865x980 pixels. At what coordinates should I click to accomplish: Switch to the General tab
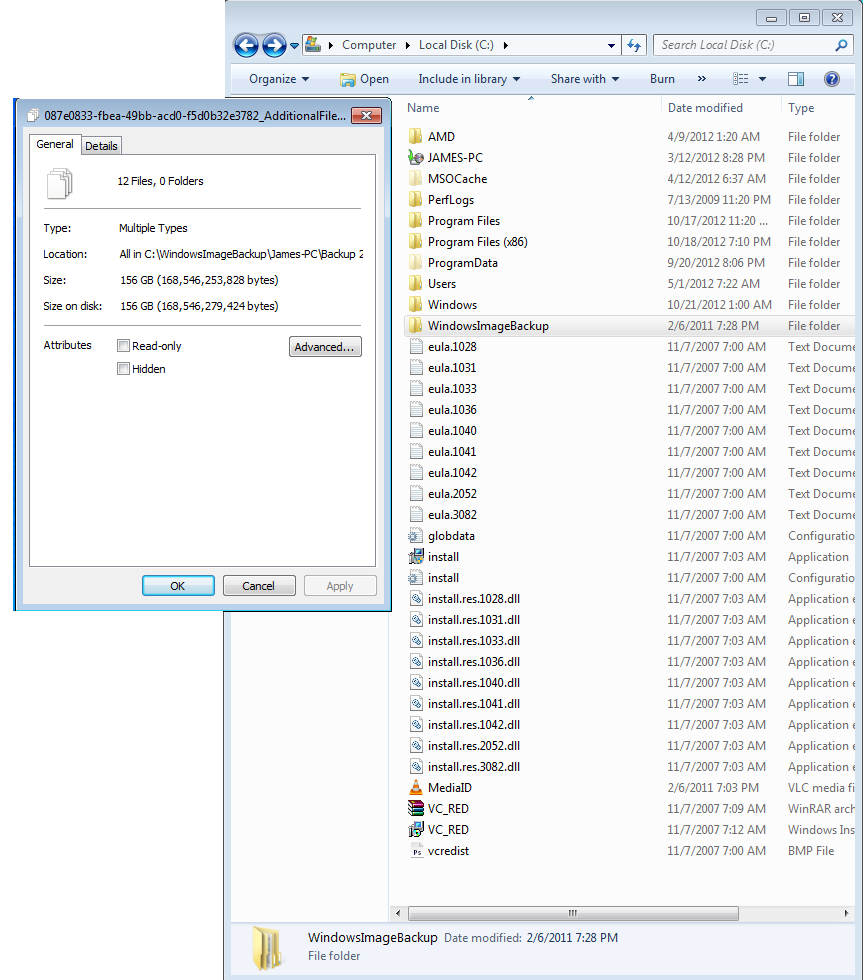(55, 144)
